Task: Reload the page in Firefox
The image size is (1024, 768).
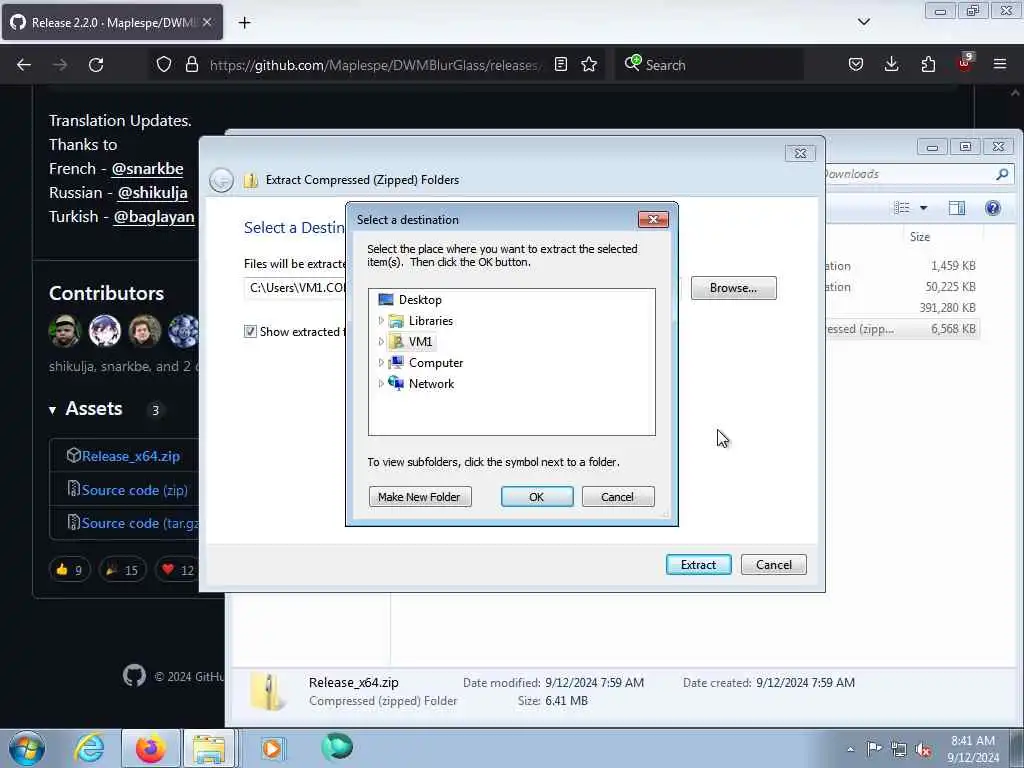Action: tap(96, 65)
